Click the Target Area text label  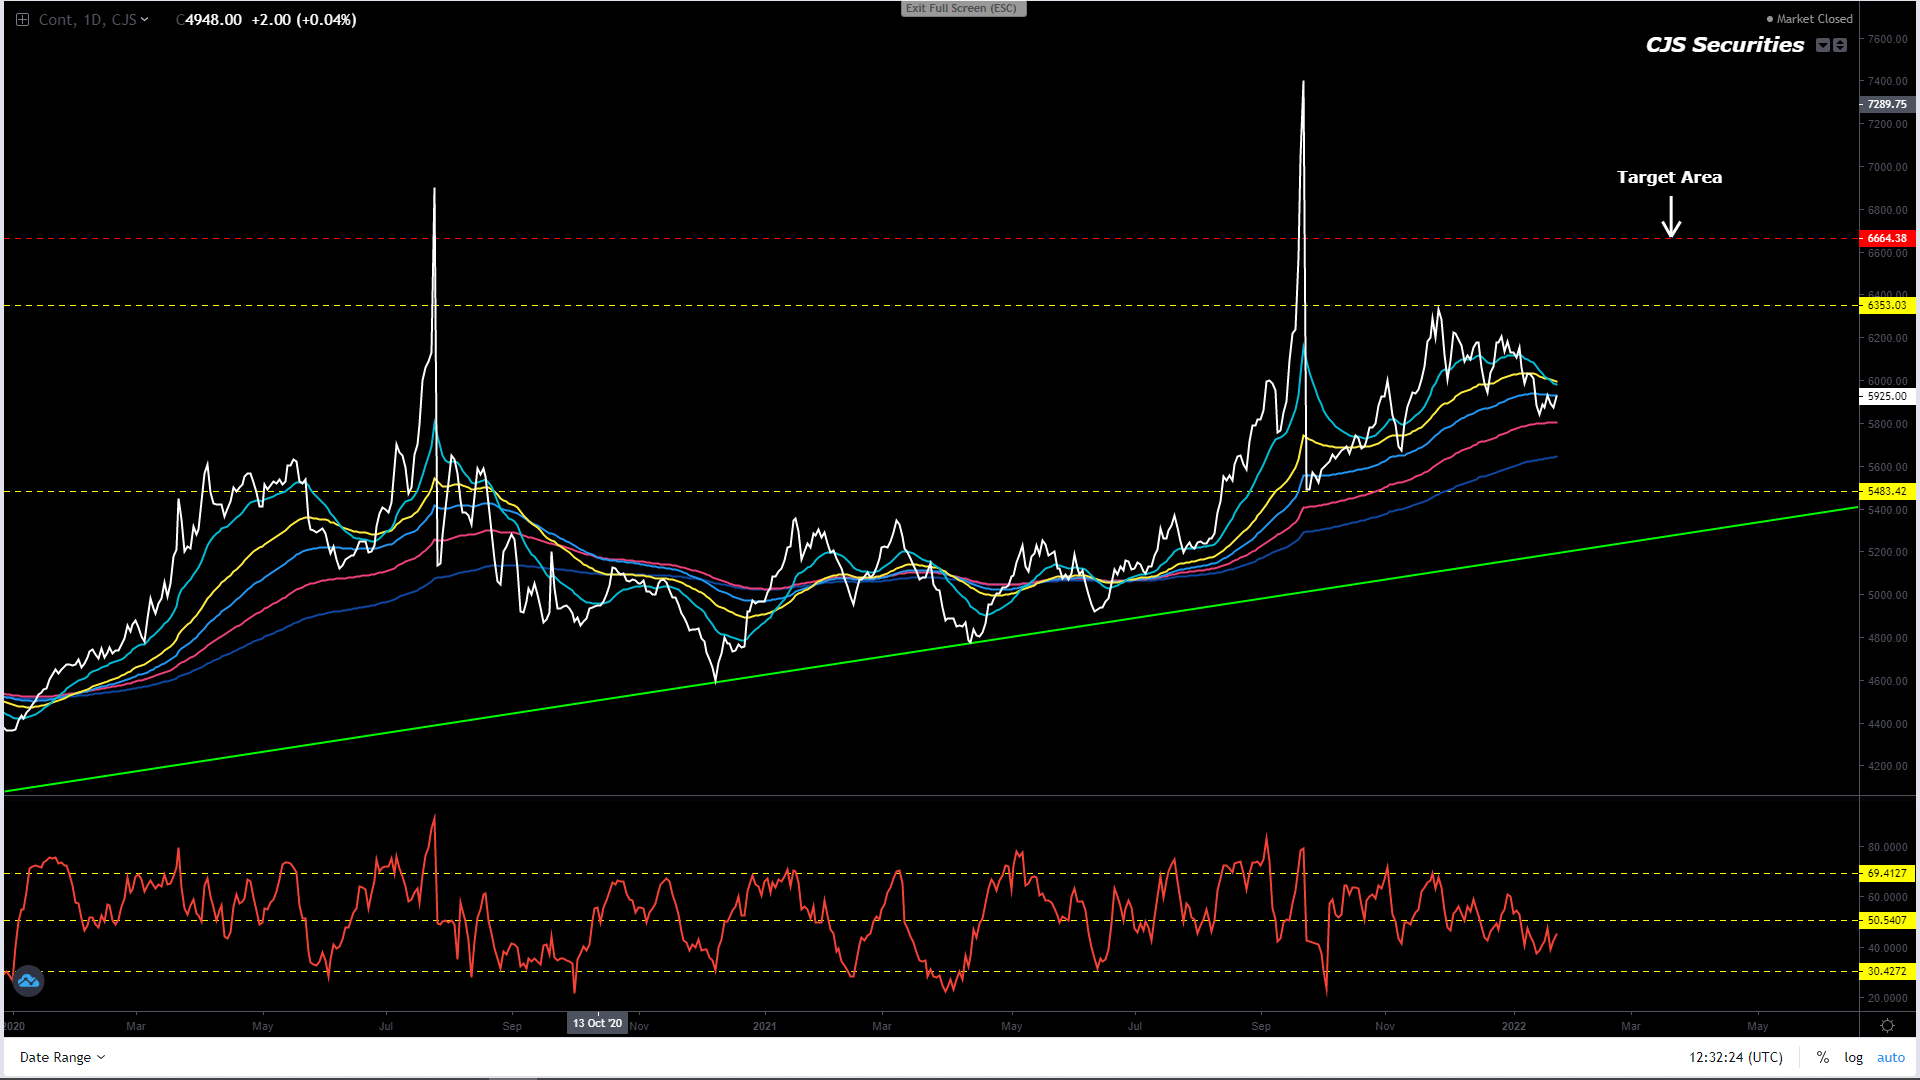click(1669, 177)
